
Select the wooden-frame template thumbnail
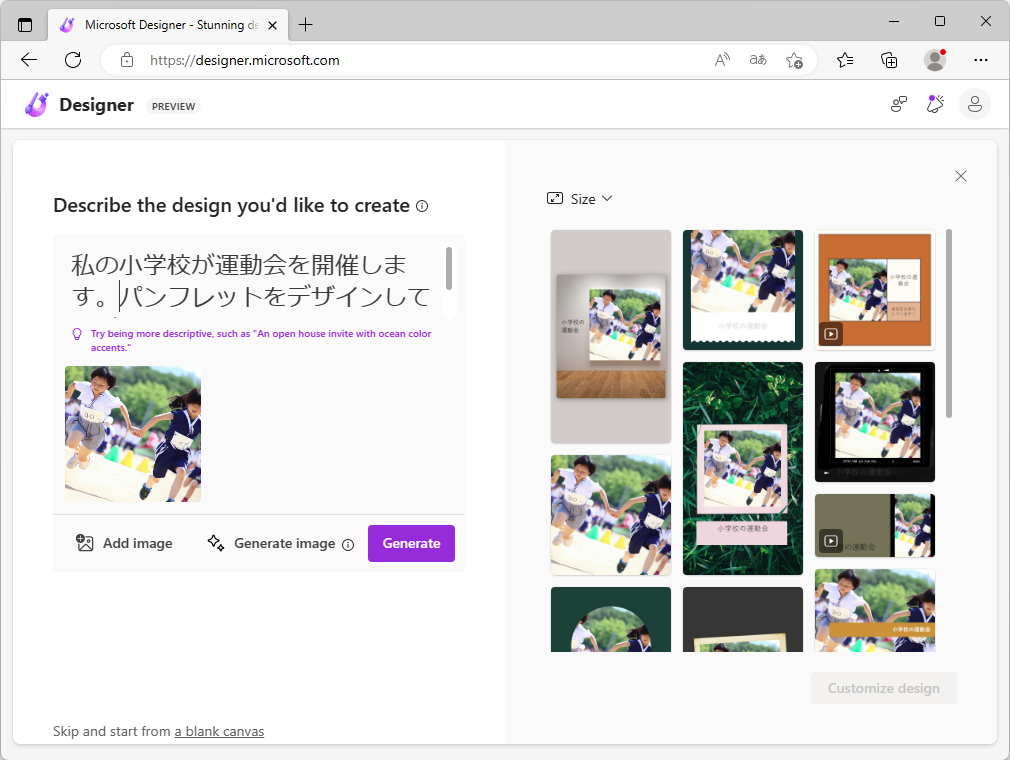[610, 336]
